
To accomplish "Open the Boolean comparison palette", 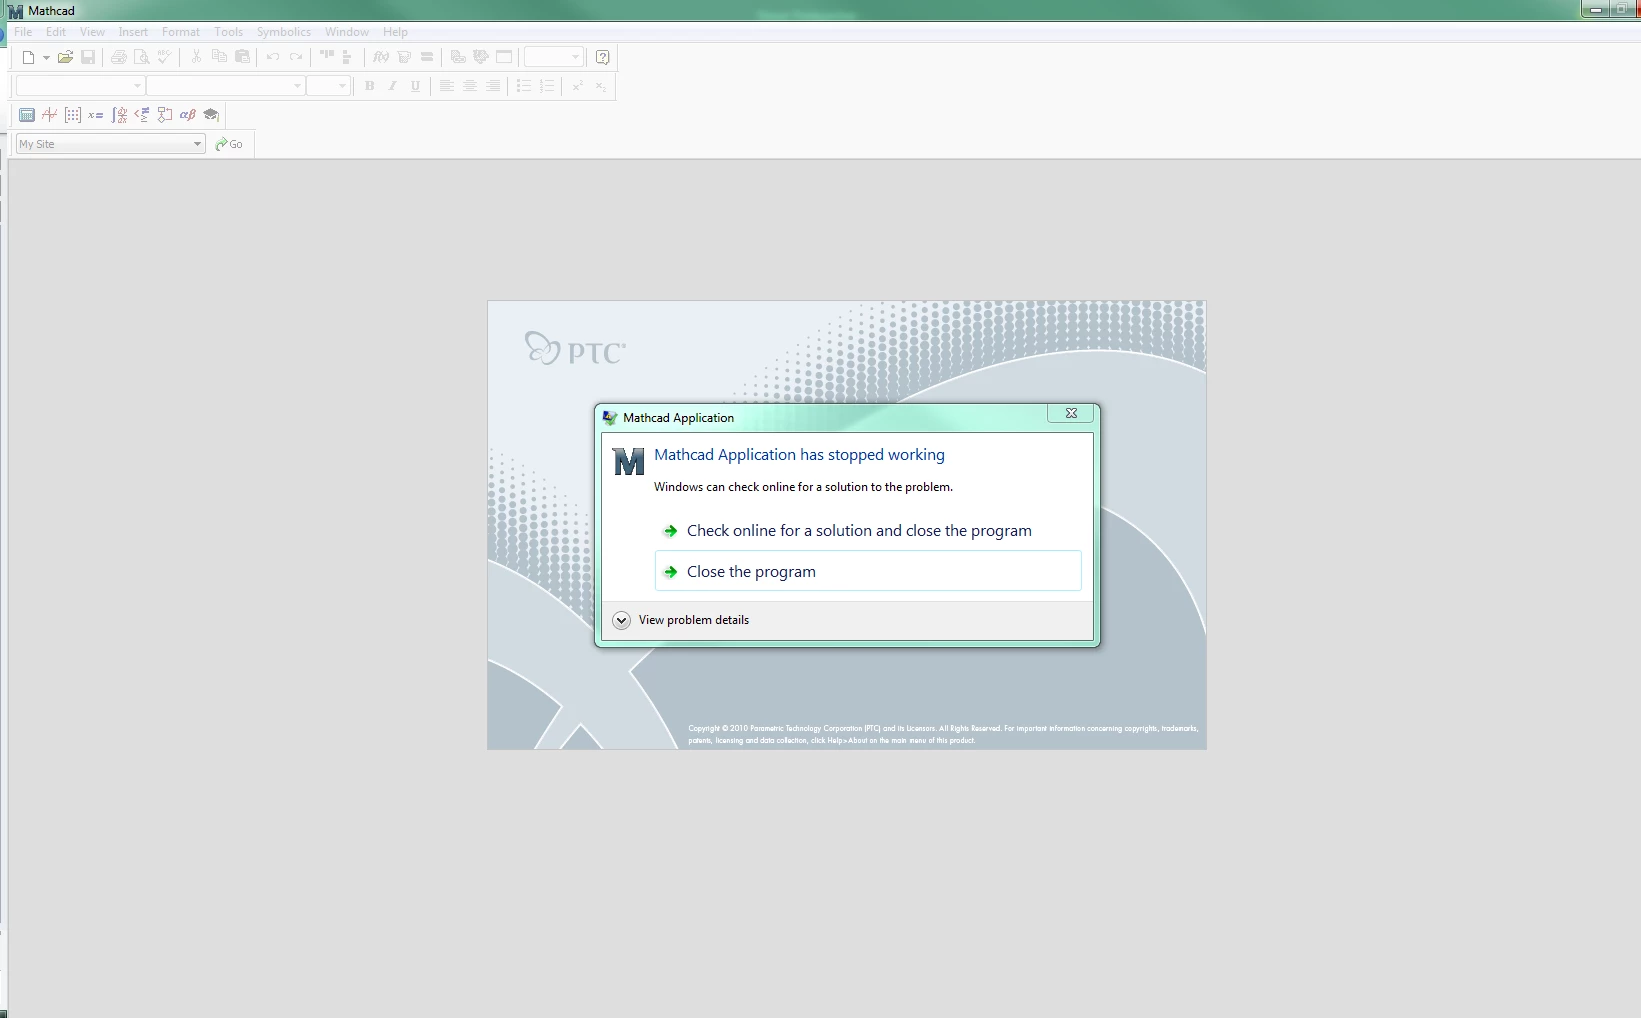I will pos(142,115).
